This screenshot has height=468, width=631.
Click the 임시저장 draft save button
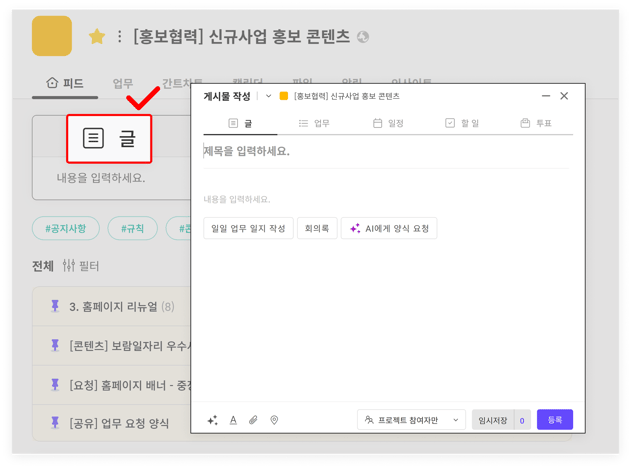point(500,420)
